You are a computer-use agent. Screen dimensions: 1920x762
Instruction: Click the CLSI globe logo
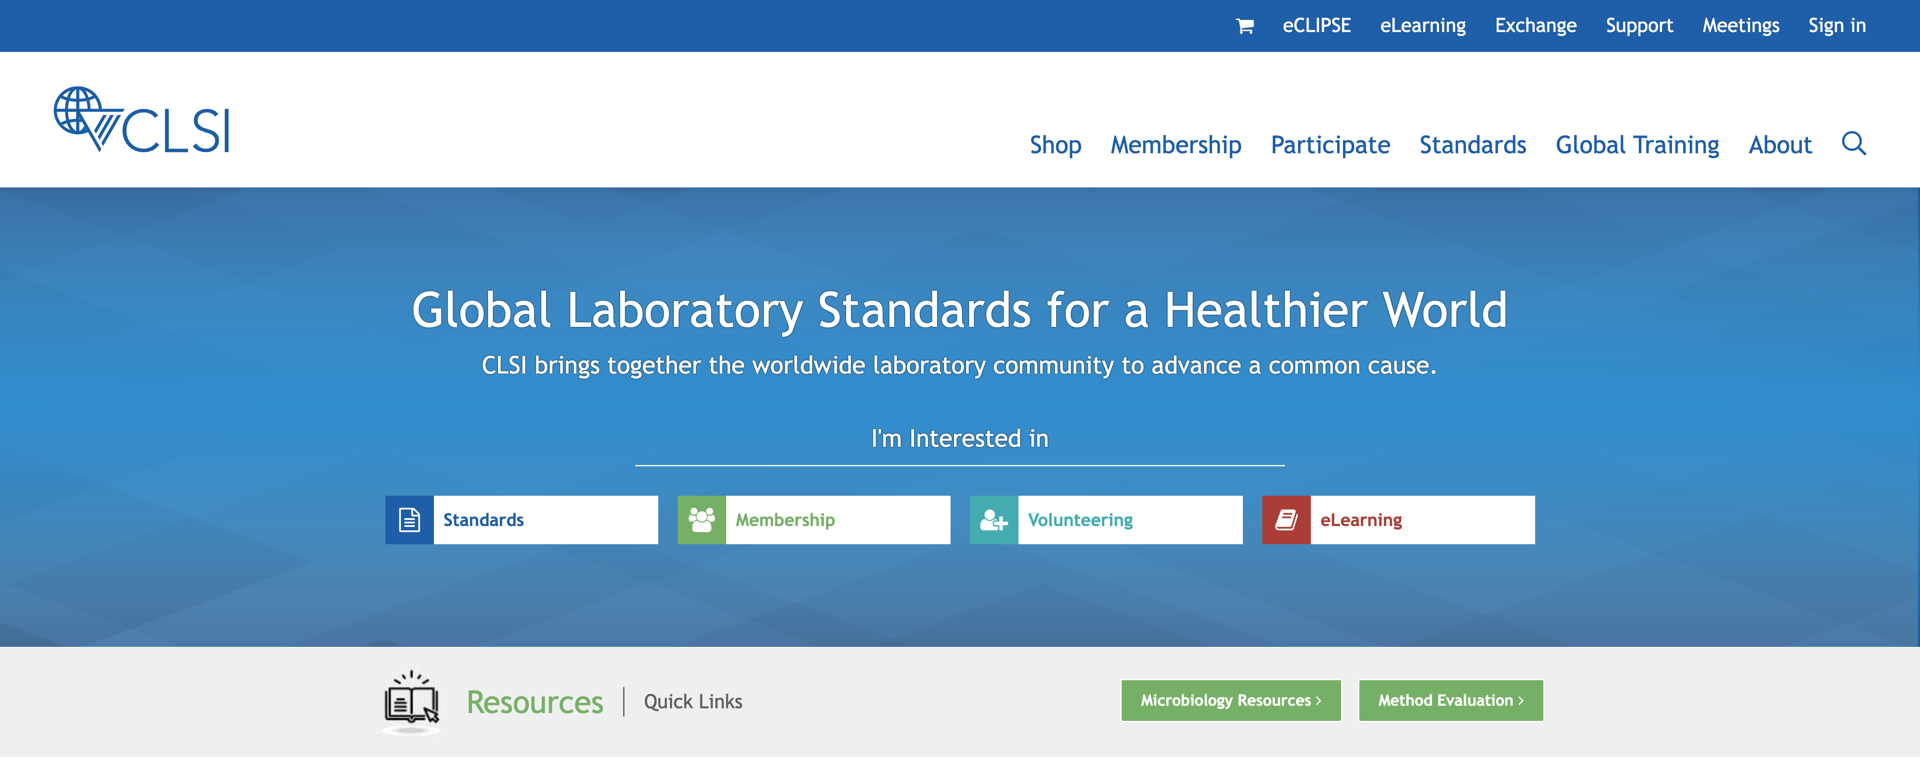142,120
